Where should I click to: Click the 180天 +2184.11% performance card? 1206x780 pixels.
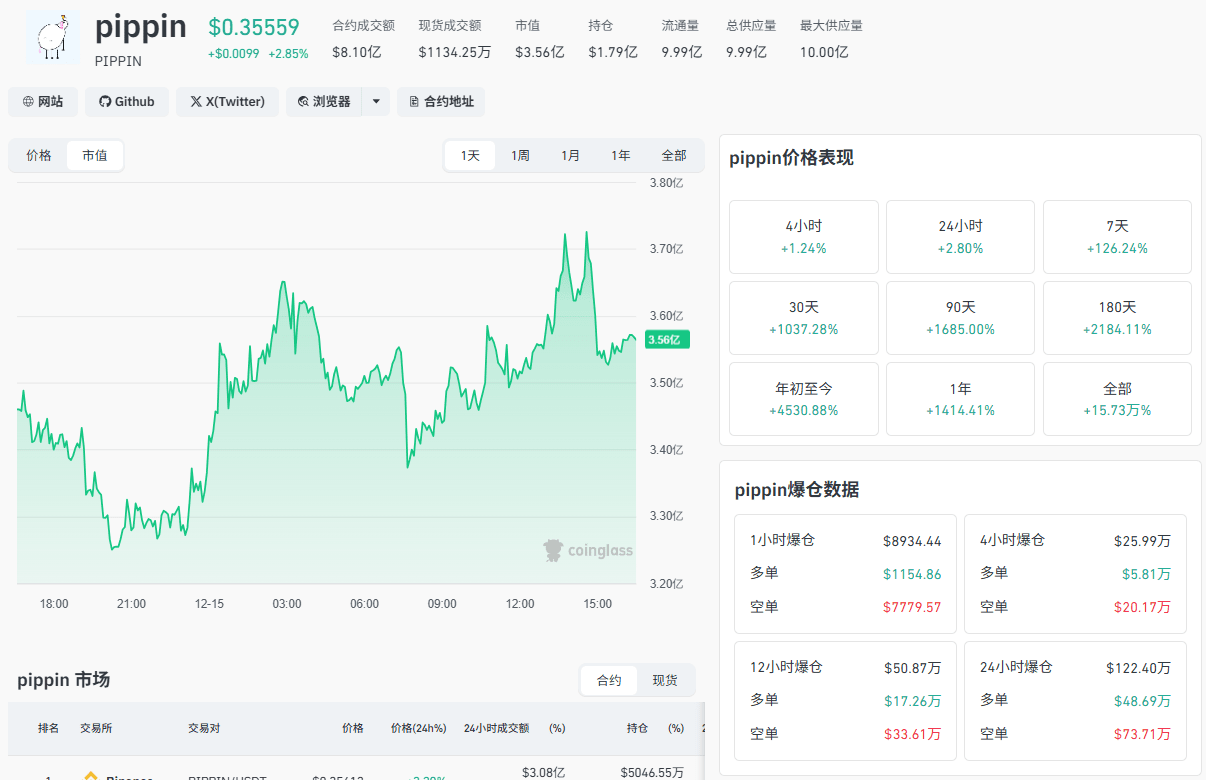pyautogui.click(x=1117, y=318)
